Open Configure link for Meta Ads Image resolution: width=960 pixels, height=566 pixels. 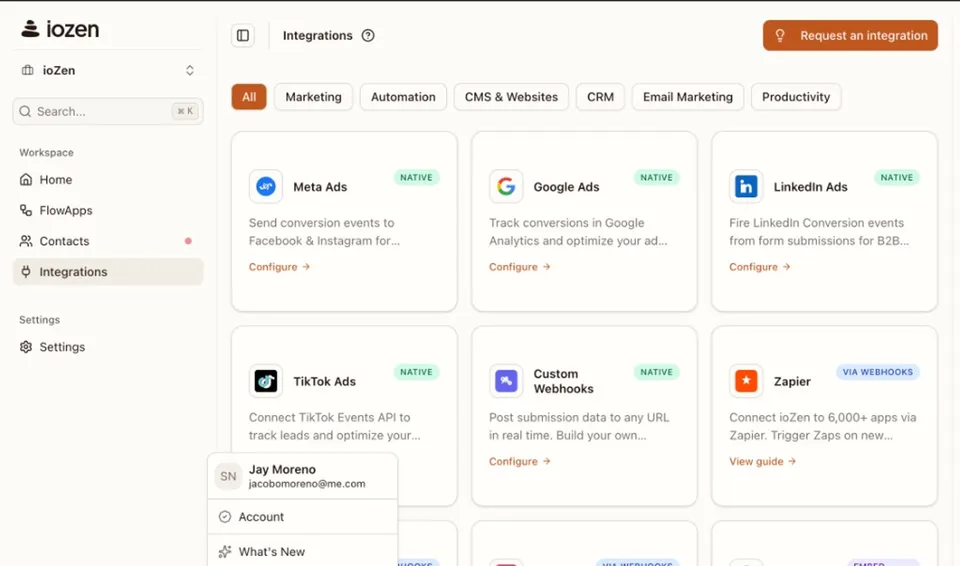coord(279,266)
